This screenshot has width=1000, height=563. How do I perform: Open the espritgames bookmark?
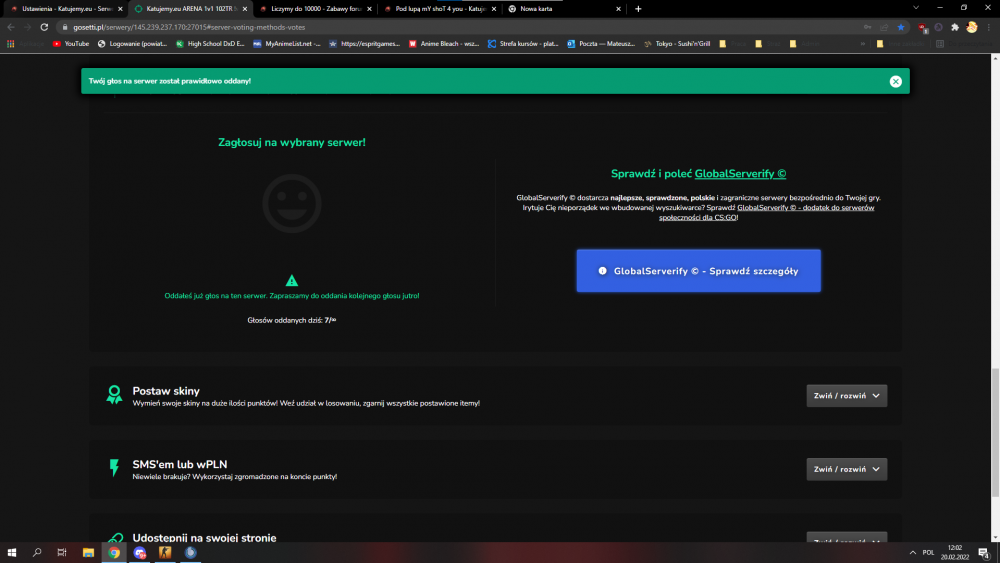click(364, 44)
